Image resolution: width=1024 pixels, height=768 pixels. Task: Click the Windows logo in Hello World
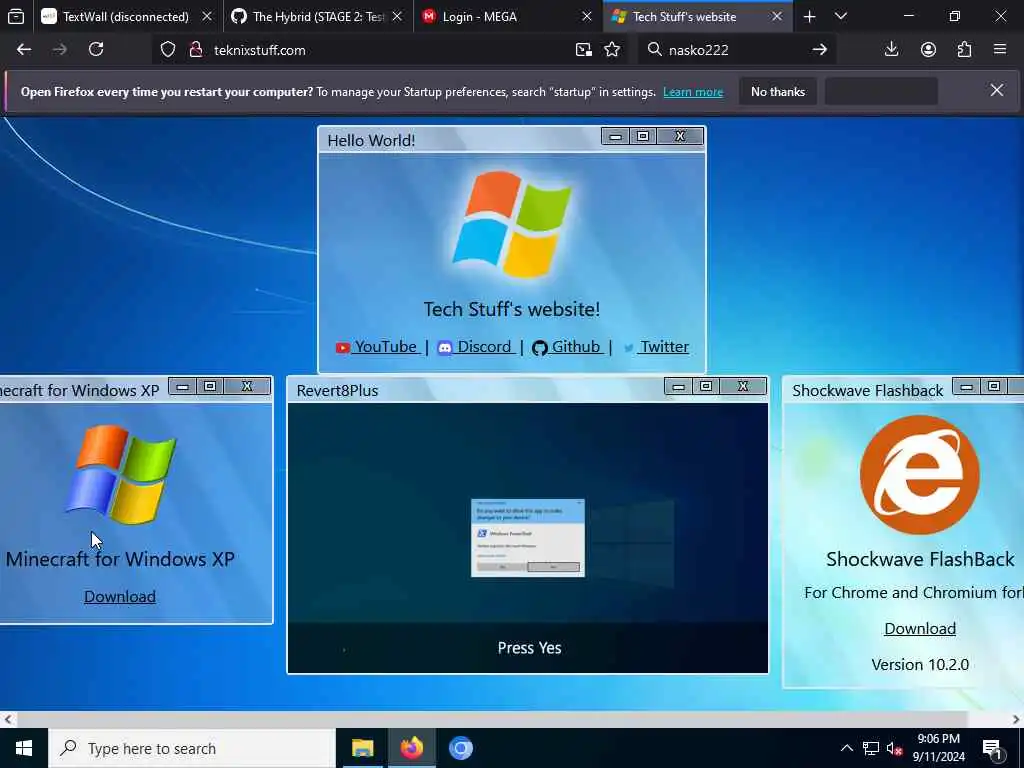pyautogui.click(x=512, y=225)
